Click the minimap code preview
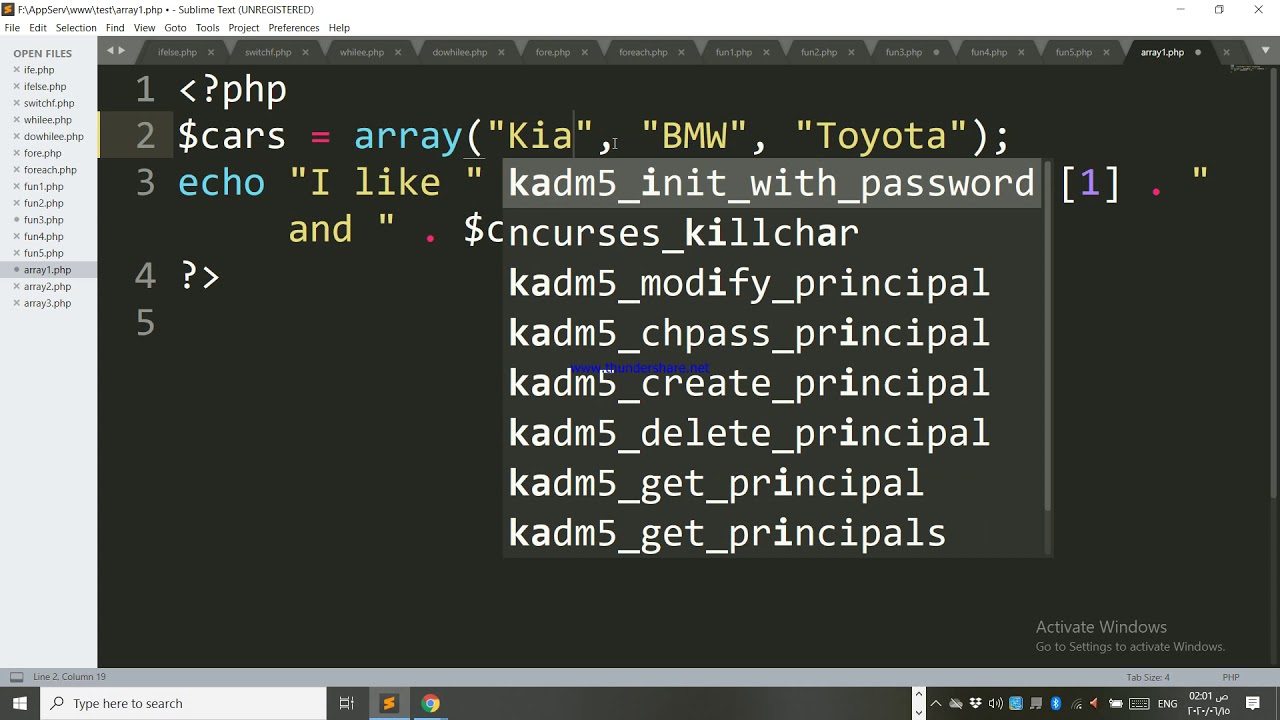 tap(1248, 69)
